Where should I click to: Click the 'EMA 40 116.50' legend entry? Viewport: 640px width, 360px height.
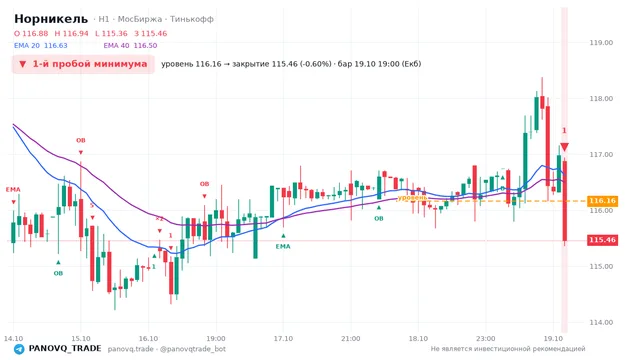[130, 45]
